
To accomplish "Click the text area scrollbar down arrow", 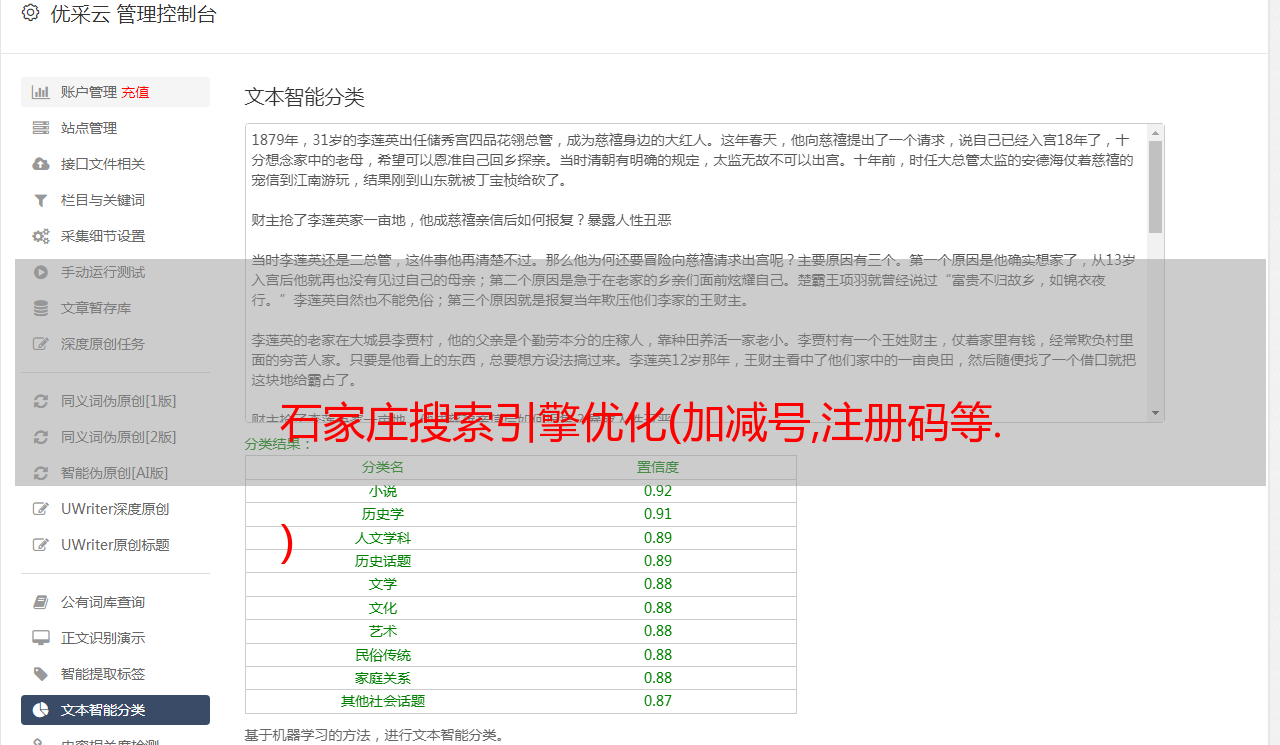I will (1156, 413).
